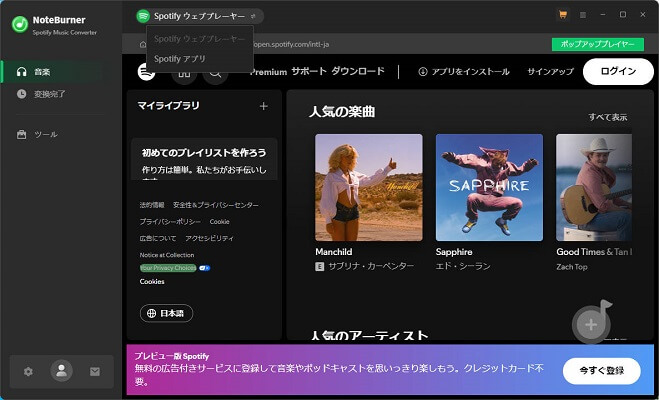Open the Cookie footer link
This screenshot has height=400, width=659.
(x=219, y=221)
